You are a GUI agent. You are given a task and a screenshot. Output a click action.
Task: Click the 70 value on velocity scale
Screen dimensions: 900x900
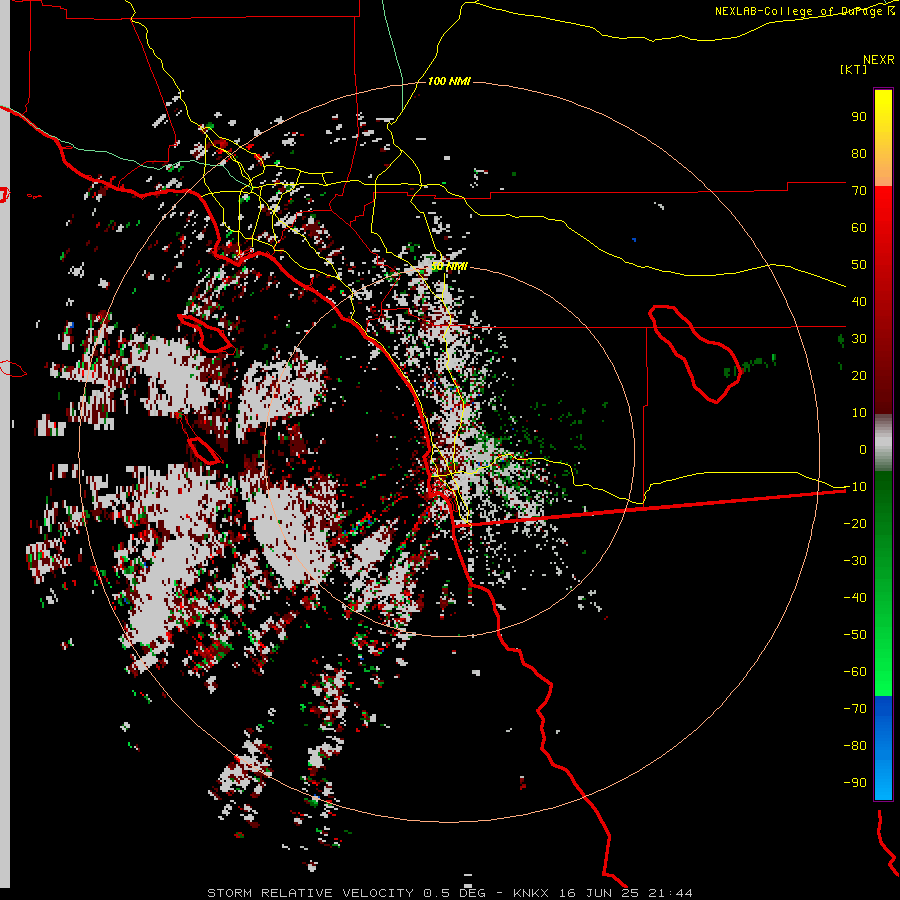859,191
